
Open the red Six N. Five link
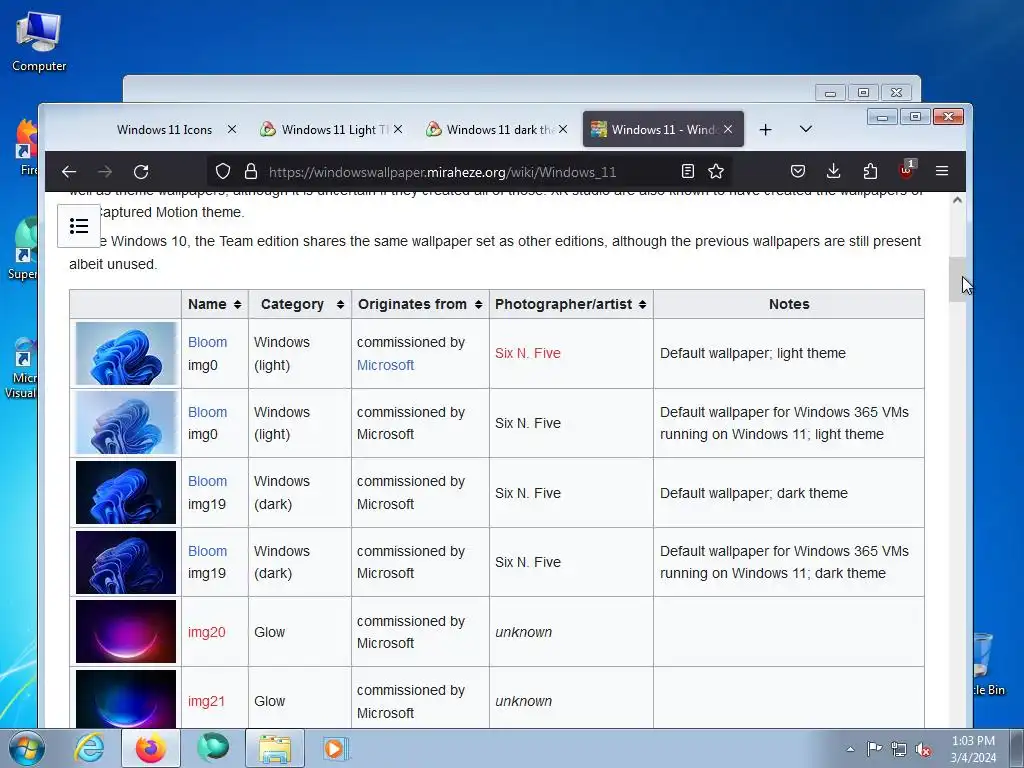pyautogui.click(x=528, y=353)
